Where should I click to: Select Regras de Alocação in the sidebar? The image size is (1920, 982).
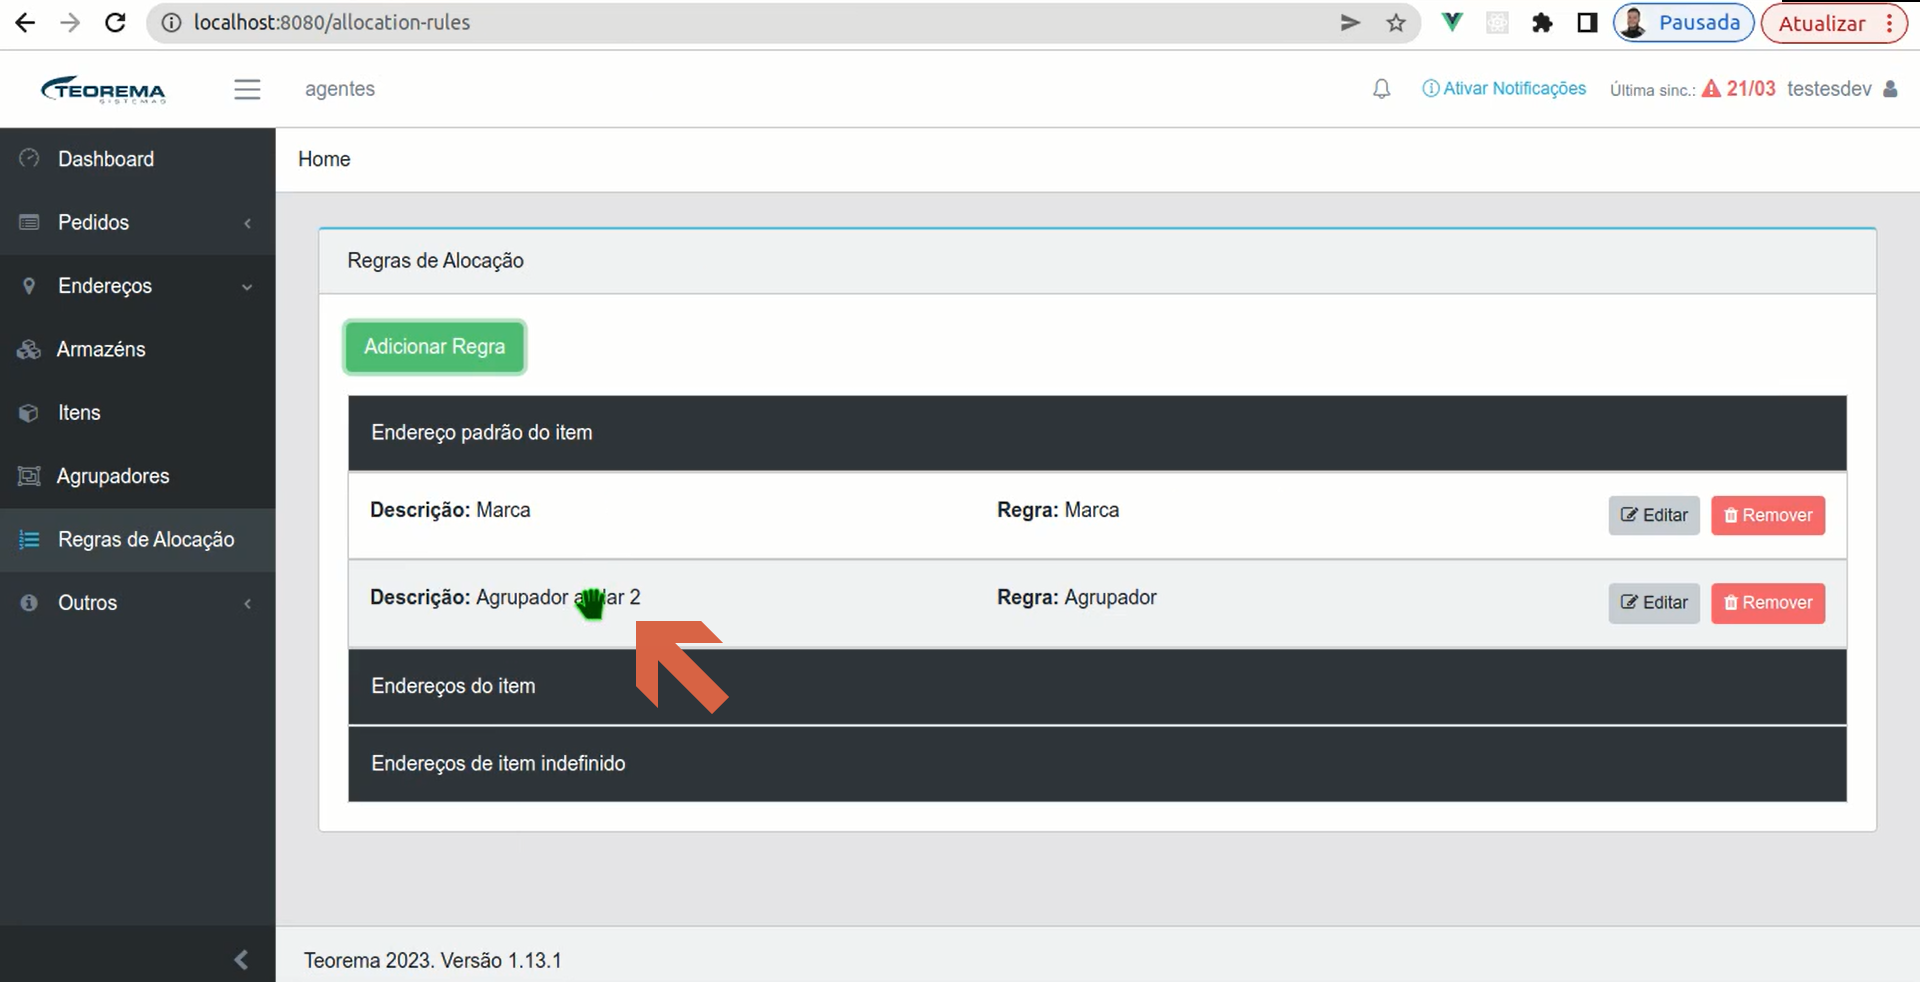pos(138,539)
